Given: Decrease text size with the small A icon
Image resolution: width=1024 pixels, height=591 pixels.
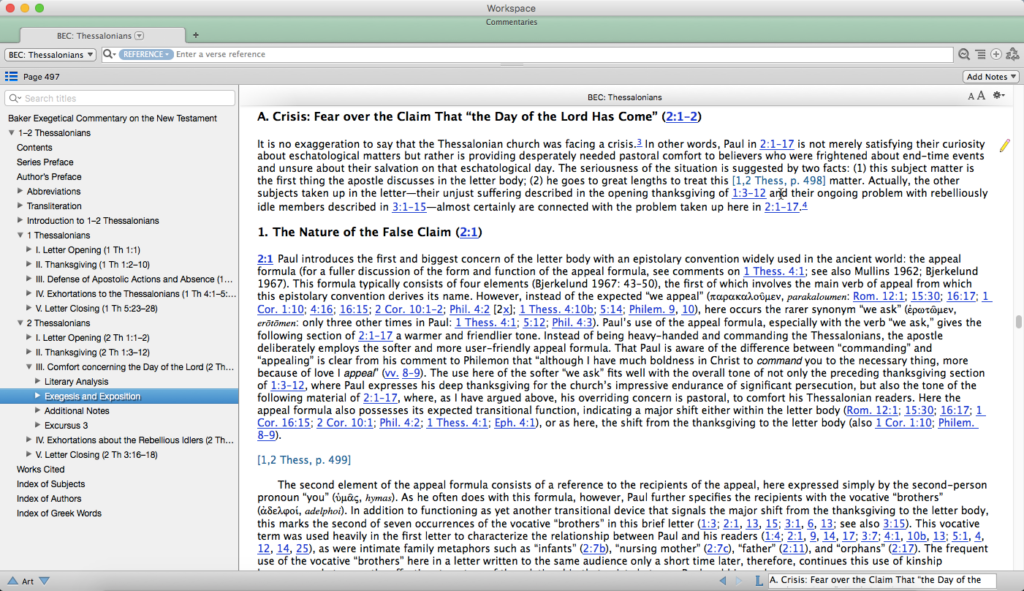Looking at the screenshot, I should [971, 95].
